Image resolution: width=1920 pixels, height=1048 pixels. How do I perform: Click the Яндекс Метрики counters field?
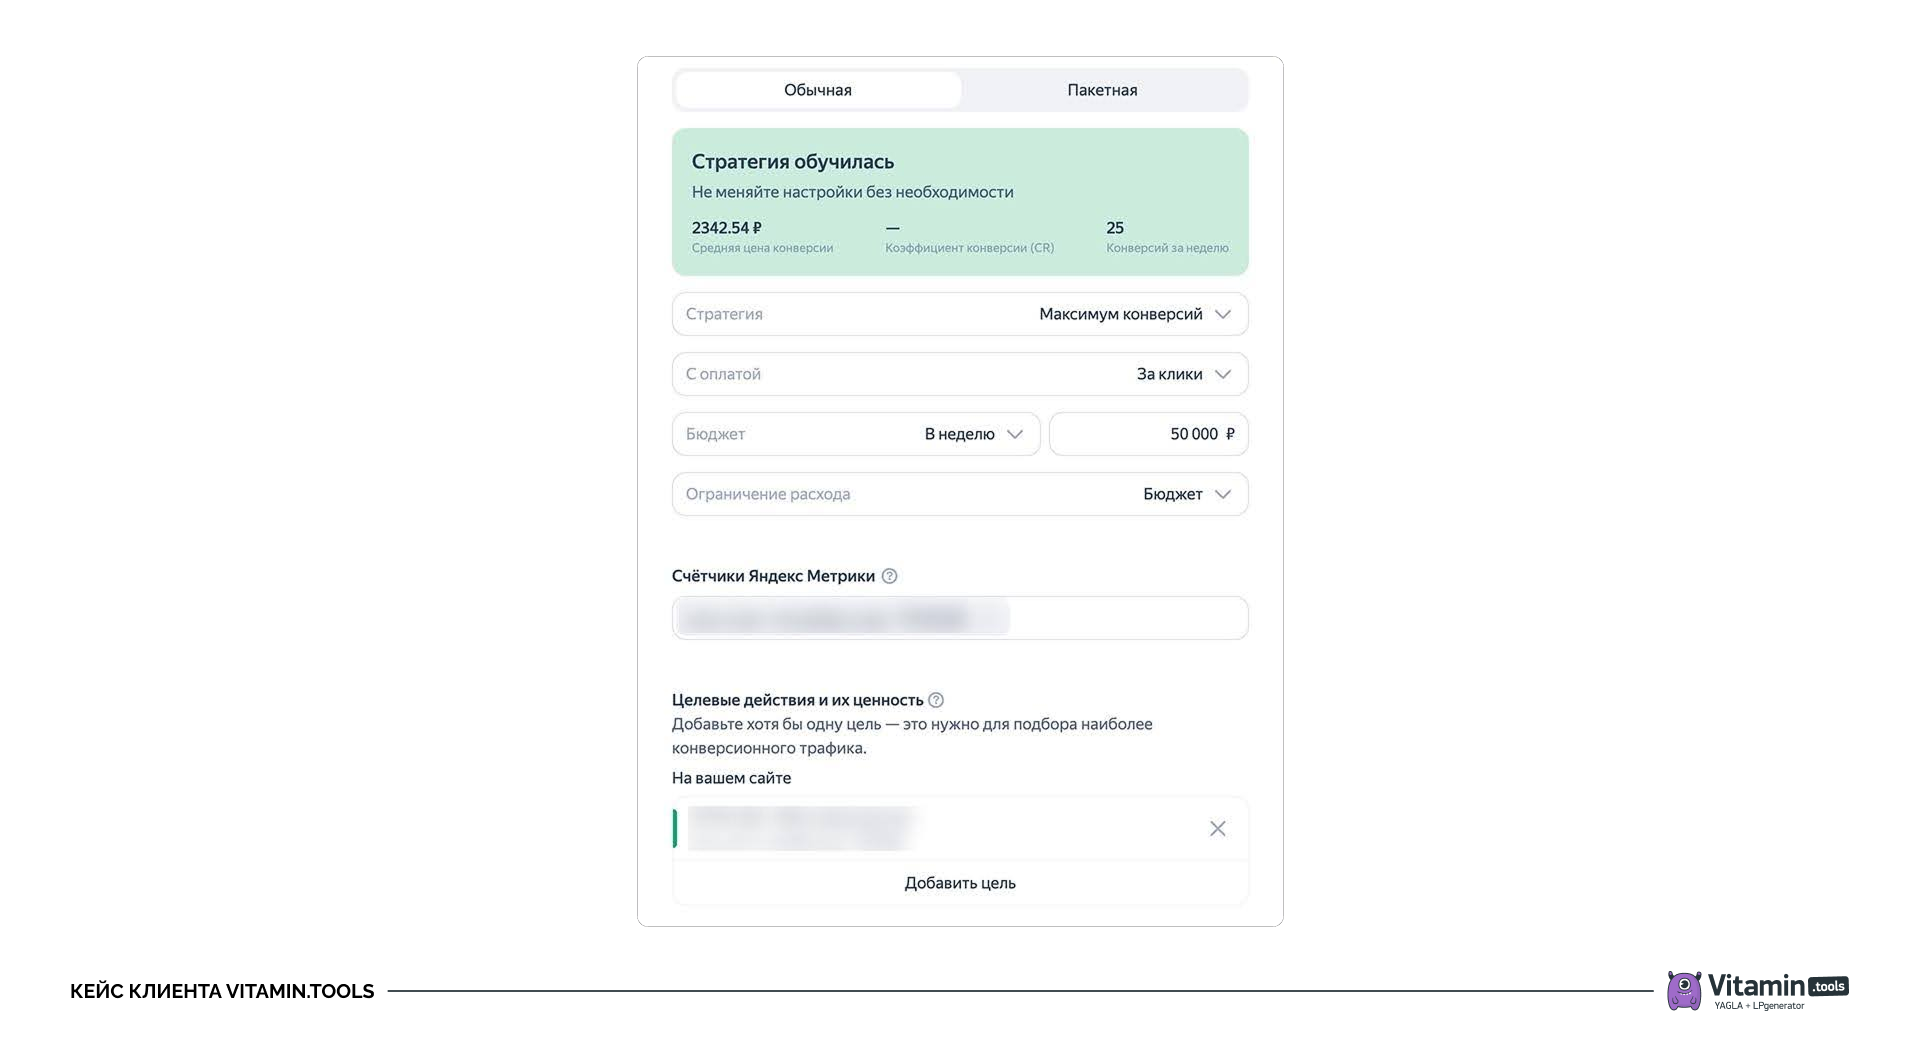(x=959, y=618)
